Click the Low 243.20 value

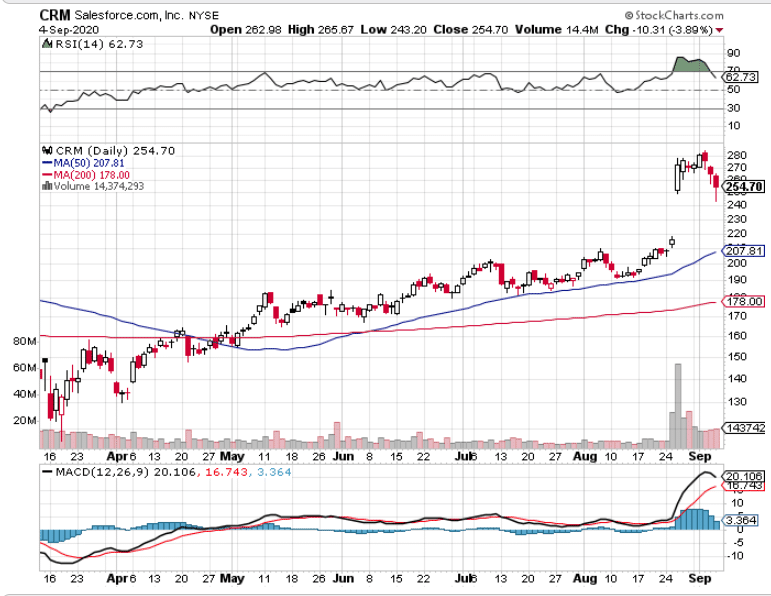pyautogui.click(x=393, y=30)
